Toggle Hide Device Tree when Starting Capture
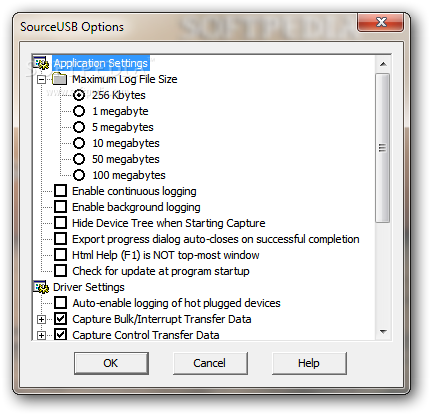Image resolution: width=431 pixels, height=415 pixels. click(60, 223)
